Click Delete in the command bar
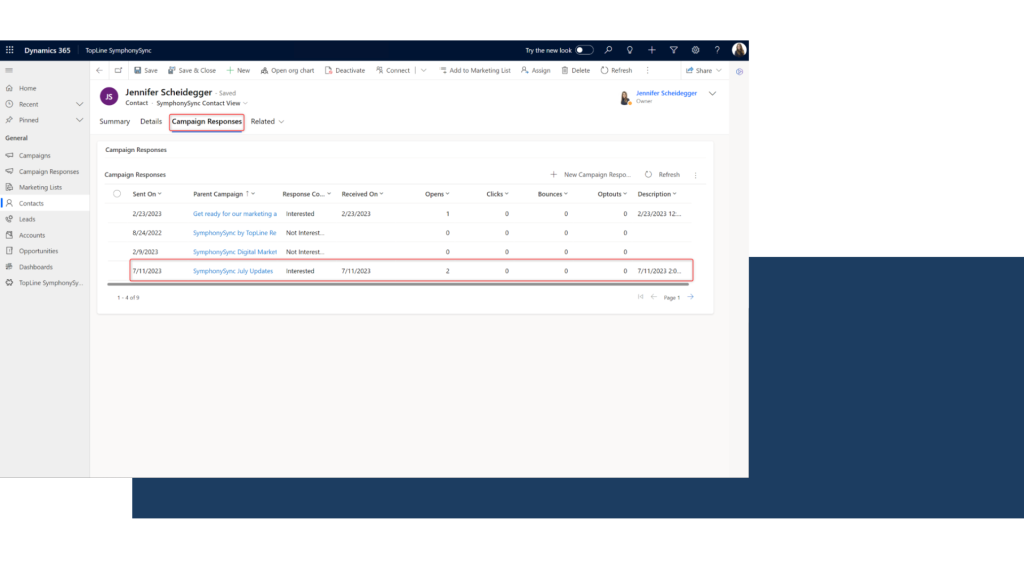This screenshot has width=1024, height=576. tap(575, 70)
